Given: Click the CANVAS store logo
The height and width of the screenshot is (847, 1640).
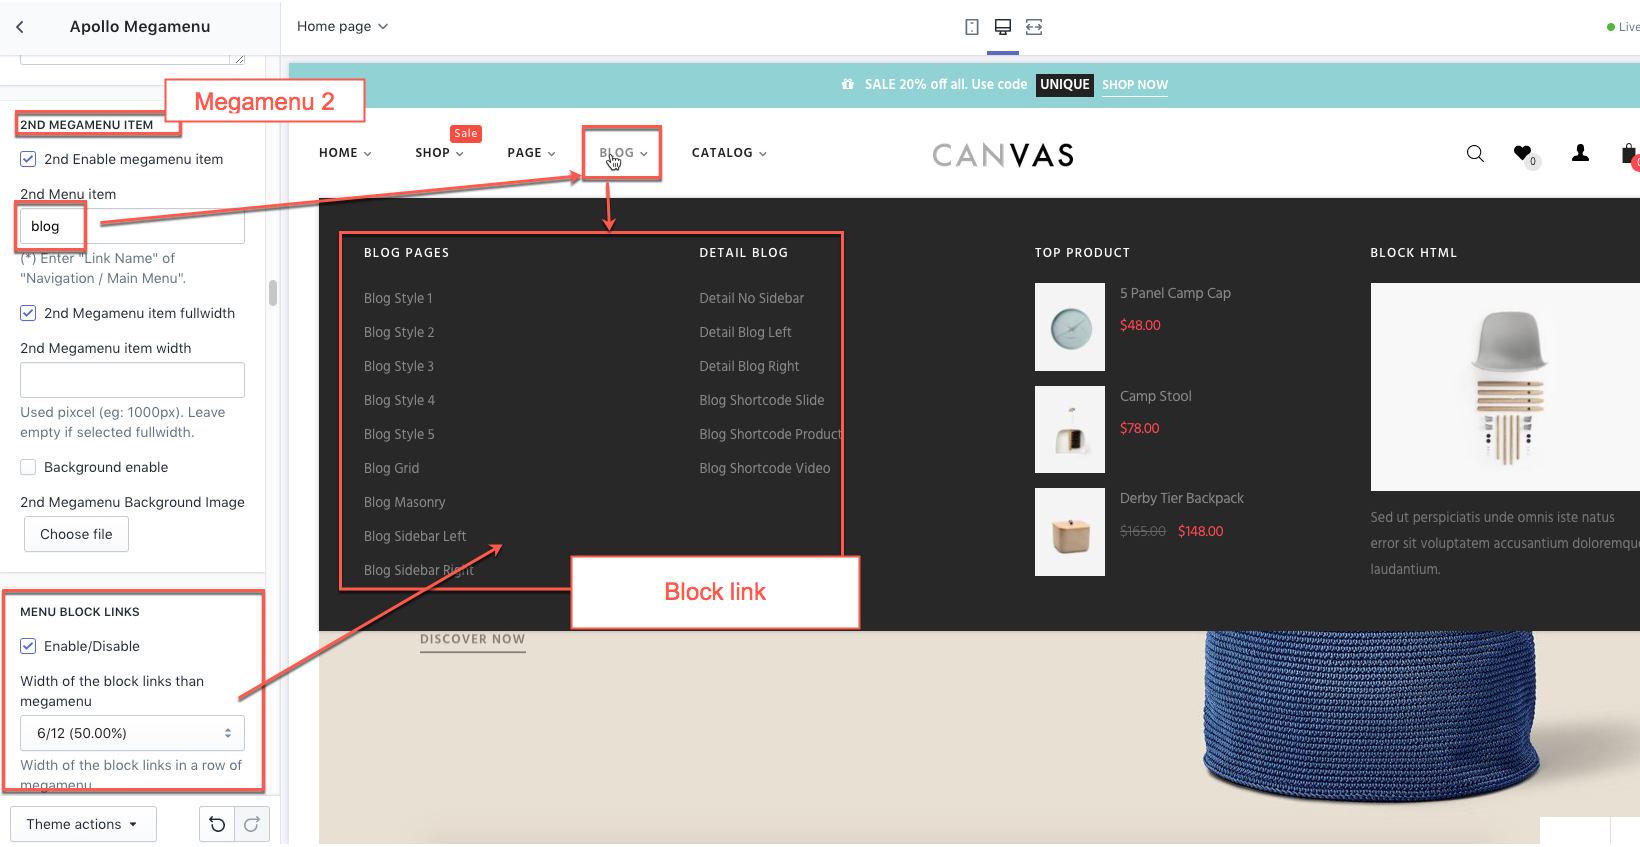Looking at the screenshot, I should 1003,155.
